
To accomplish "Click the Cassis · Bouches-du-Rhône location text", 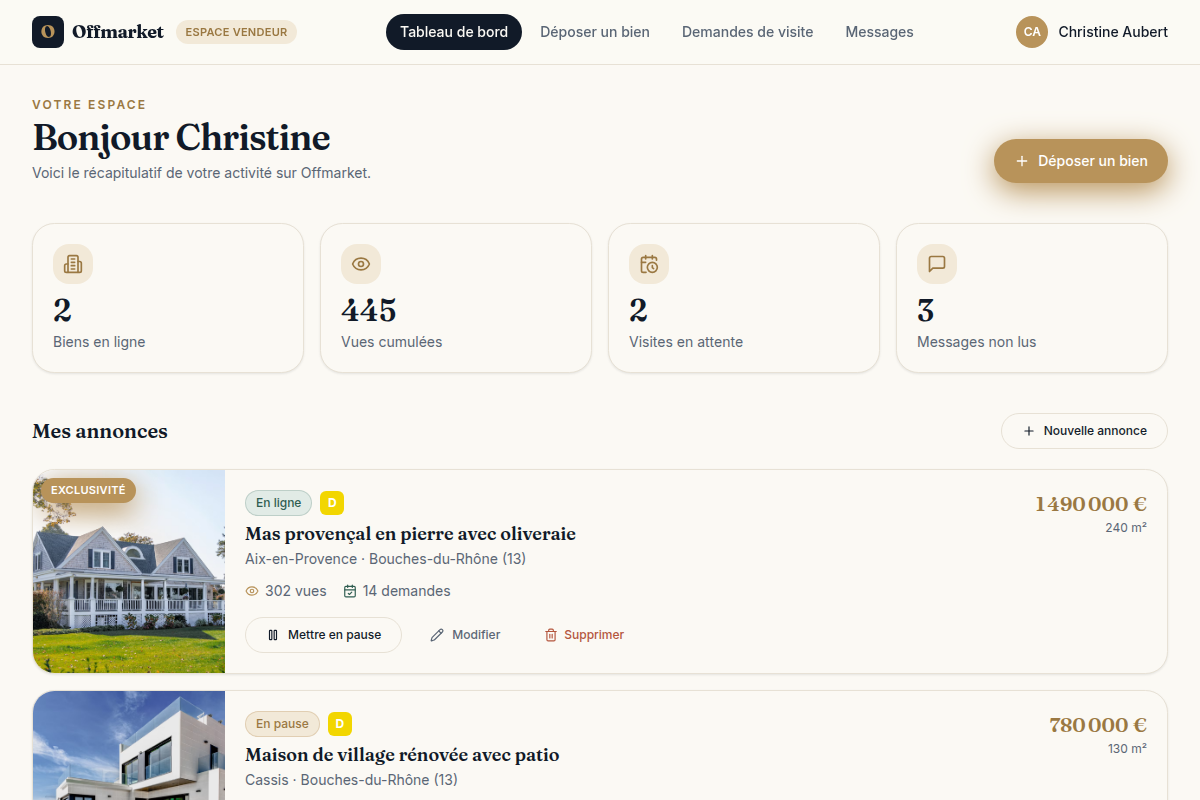I will pos(351,780).
